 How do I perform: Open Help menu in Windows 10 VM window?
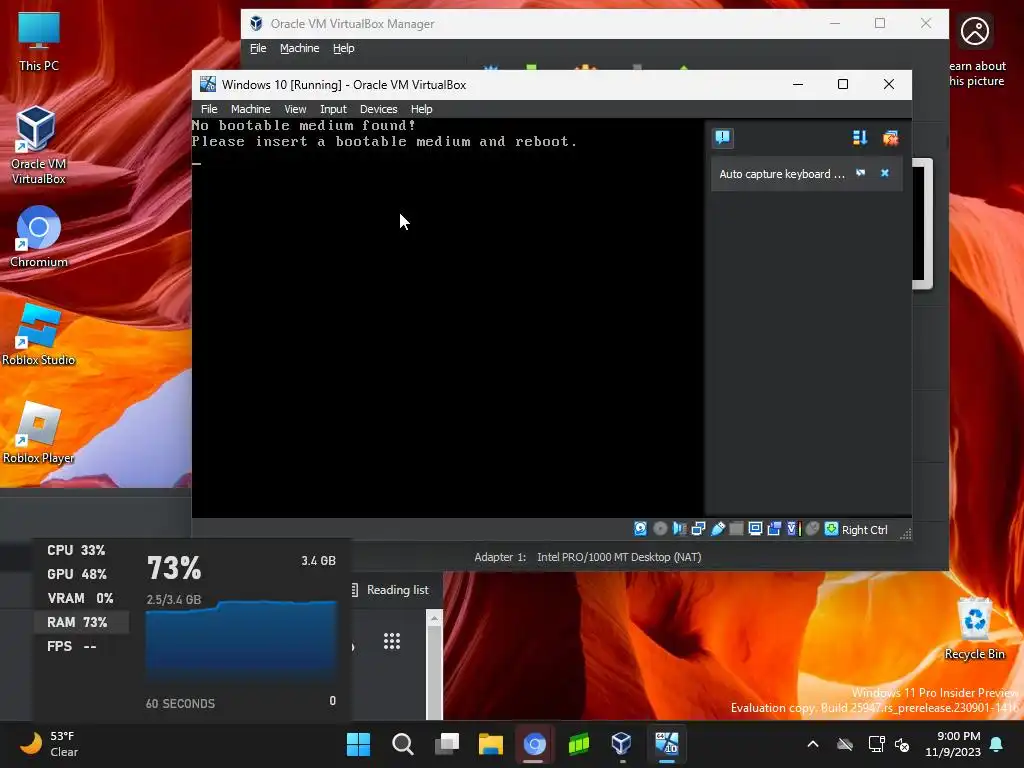[421, 109]
